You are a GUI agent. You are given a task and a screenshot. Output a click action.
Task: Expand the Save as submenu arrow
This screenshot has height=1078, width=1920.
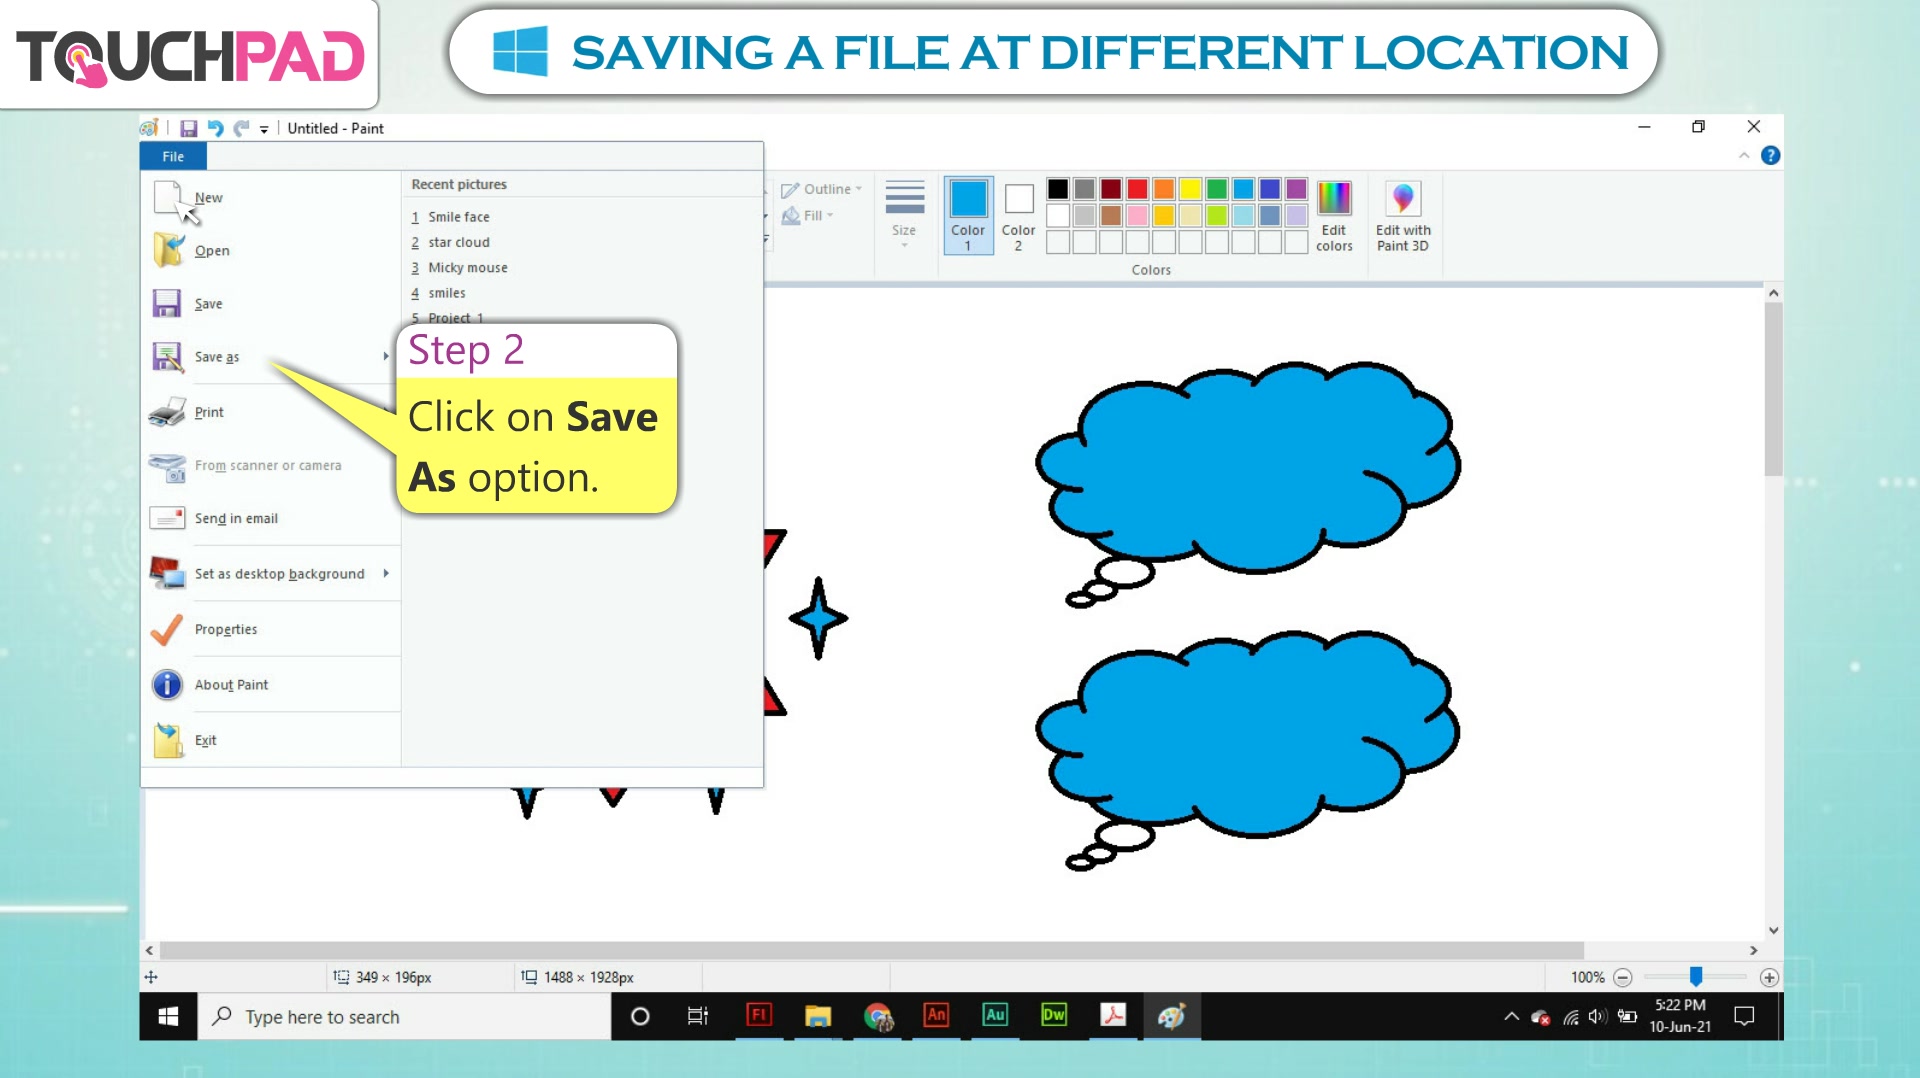coord(386,357)
